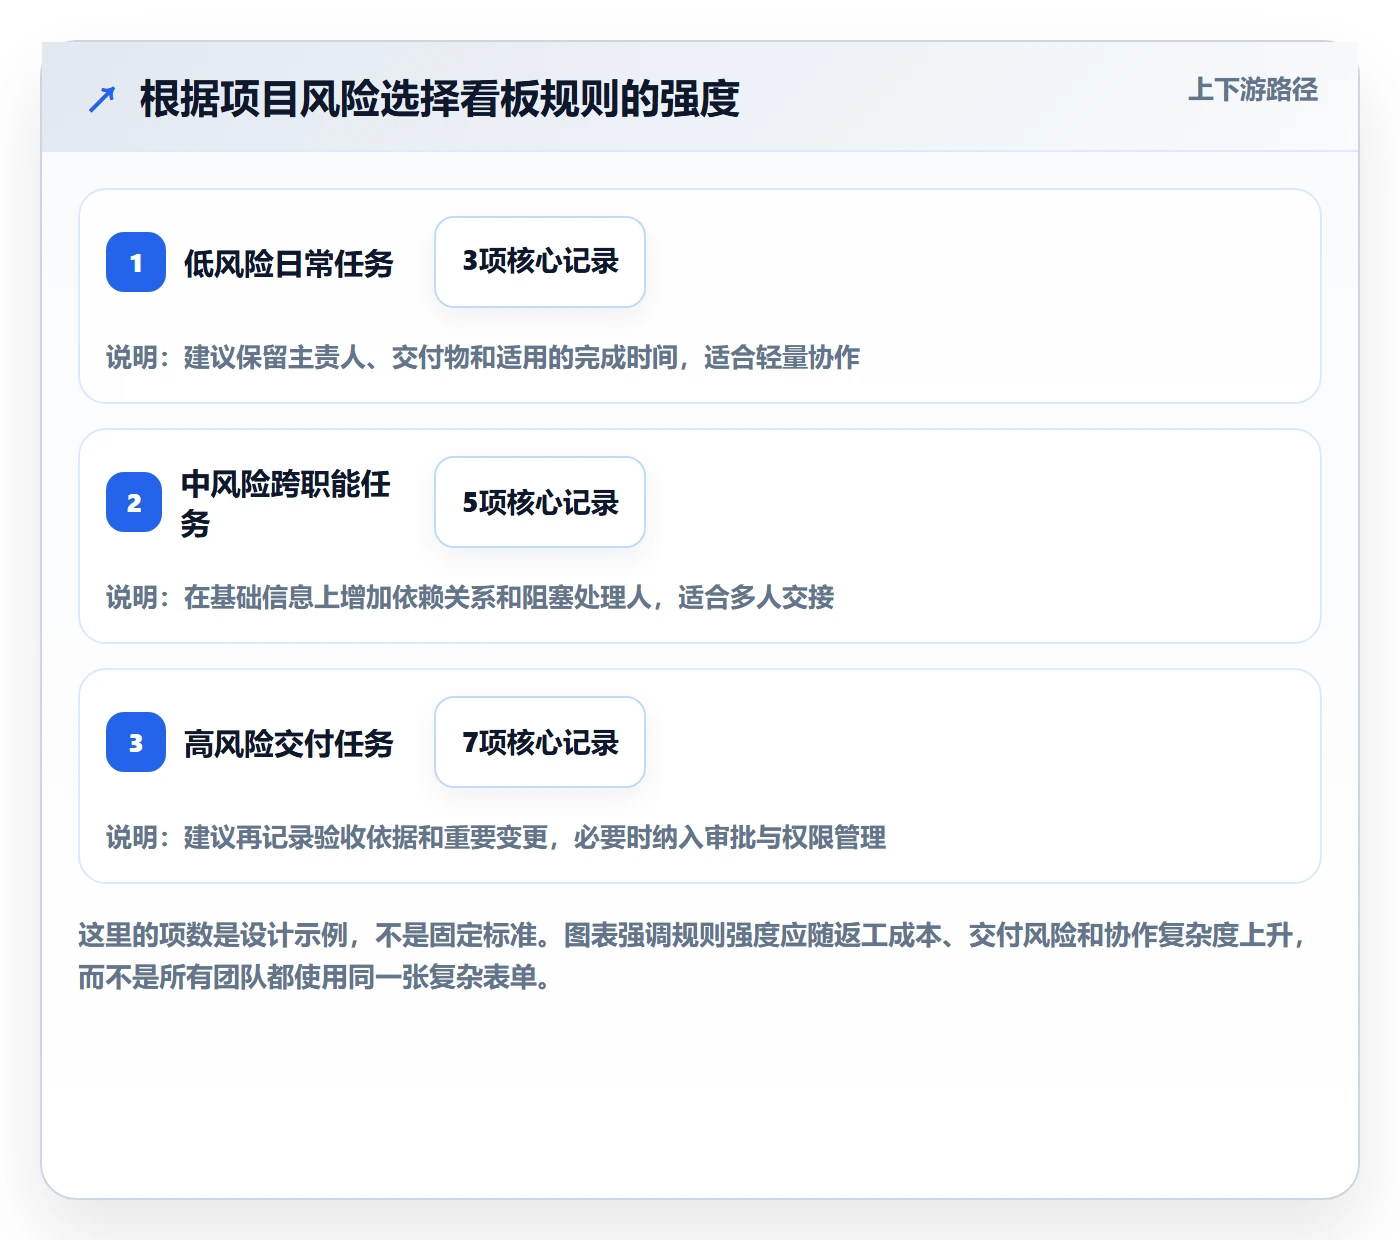Click the description starting 说明：建议再记录验收依据
The height and width of the screenshot is (1240, 1400).
(496, 837)
